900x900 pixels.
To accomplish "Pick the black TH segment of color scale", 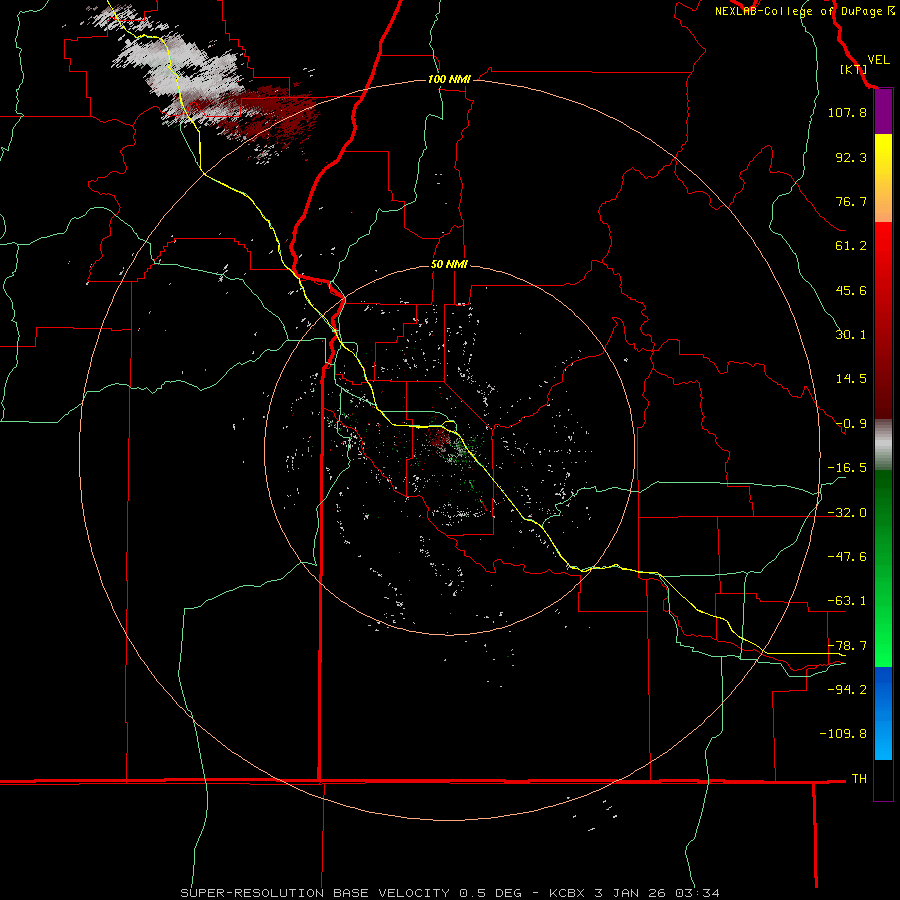I will click(883, 779).
